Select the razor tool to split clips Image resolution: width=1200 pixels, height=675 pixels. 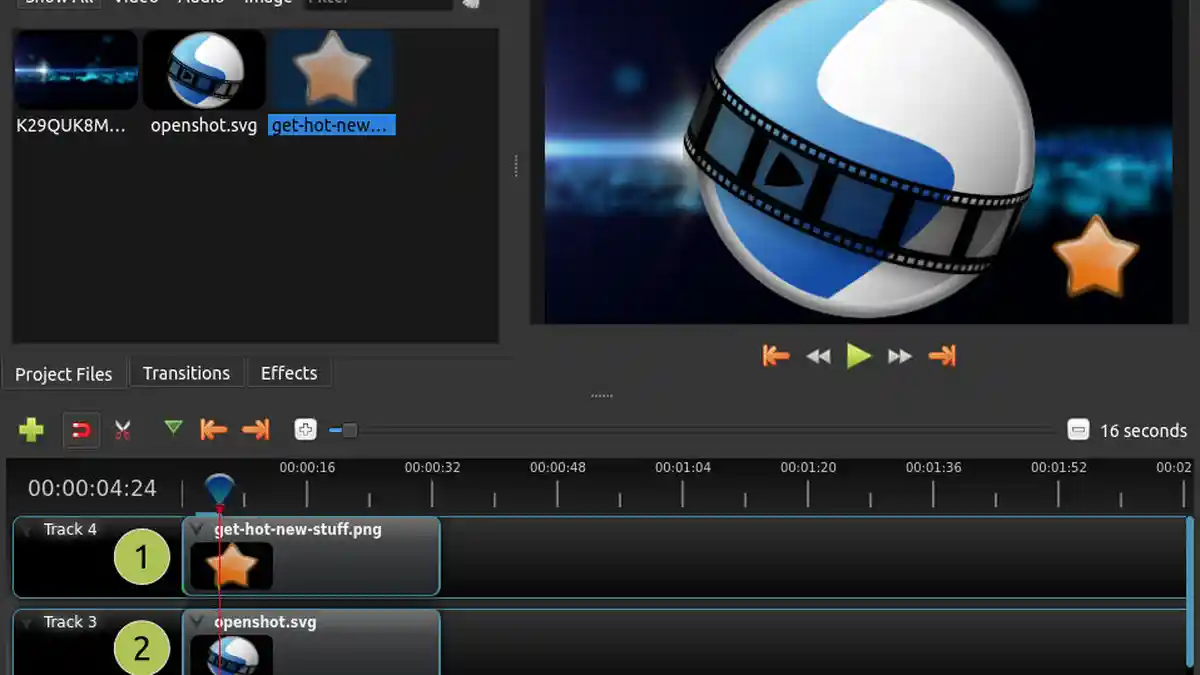tap(122, 430)
